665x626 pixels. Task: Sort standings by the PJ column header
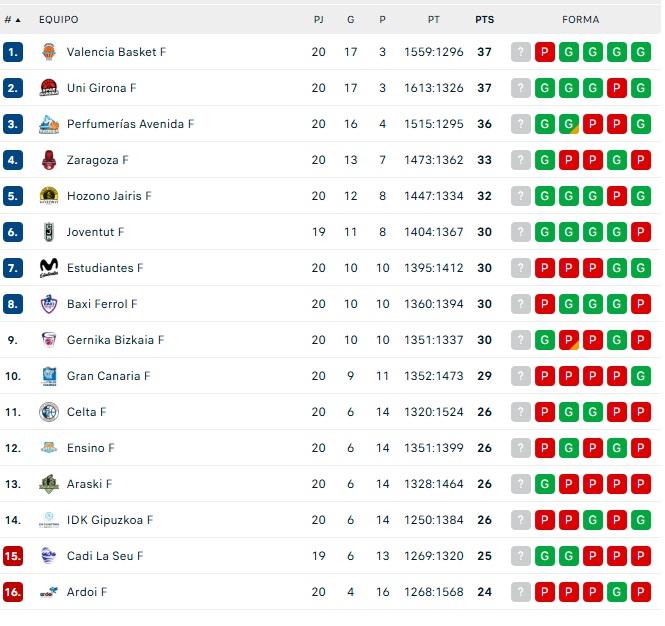pos(318,19)
